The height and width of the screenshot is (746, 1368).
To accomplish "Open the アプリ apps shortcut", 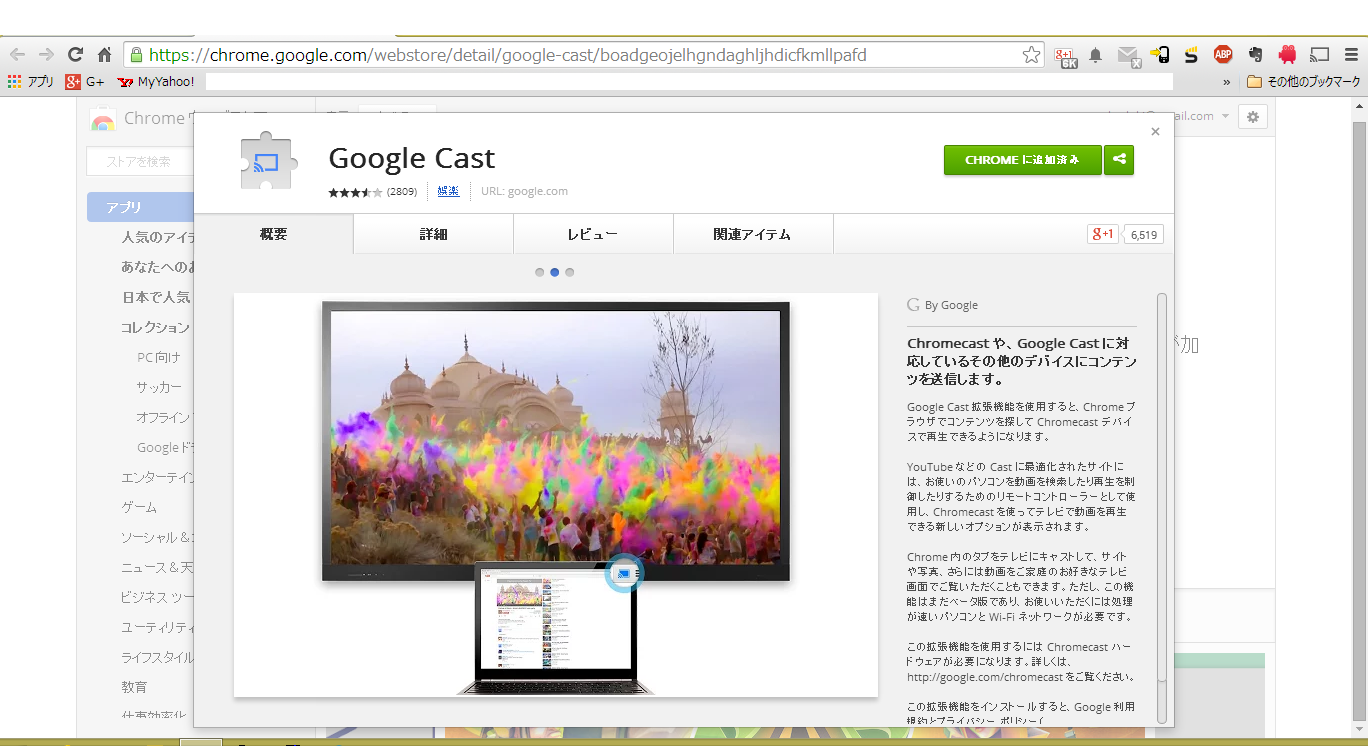I will pyautogui.click(x=31, y=82).
